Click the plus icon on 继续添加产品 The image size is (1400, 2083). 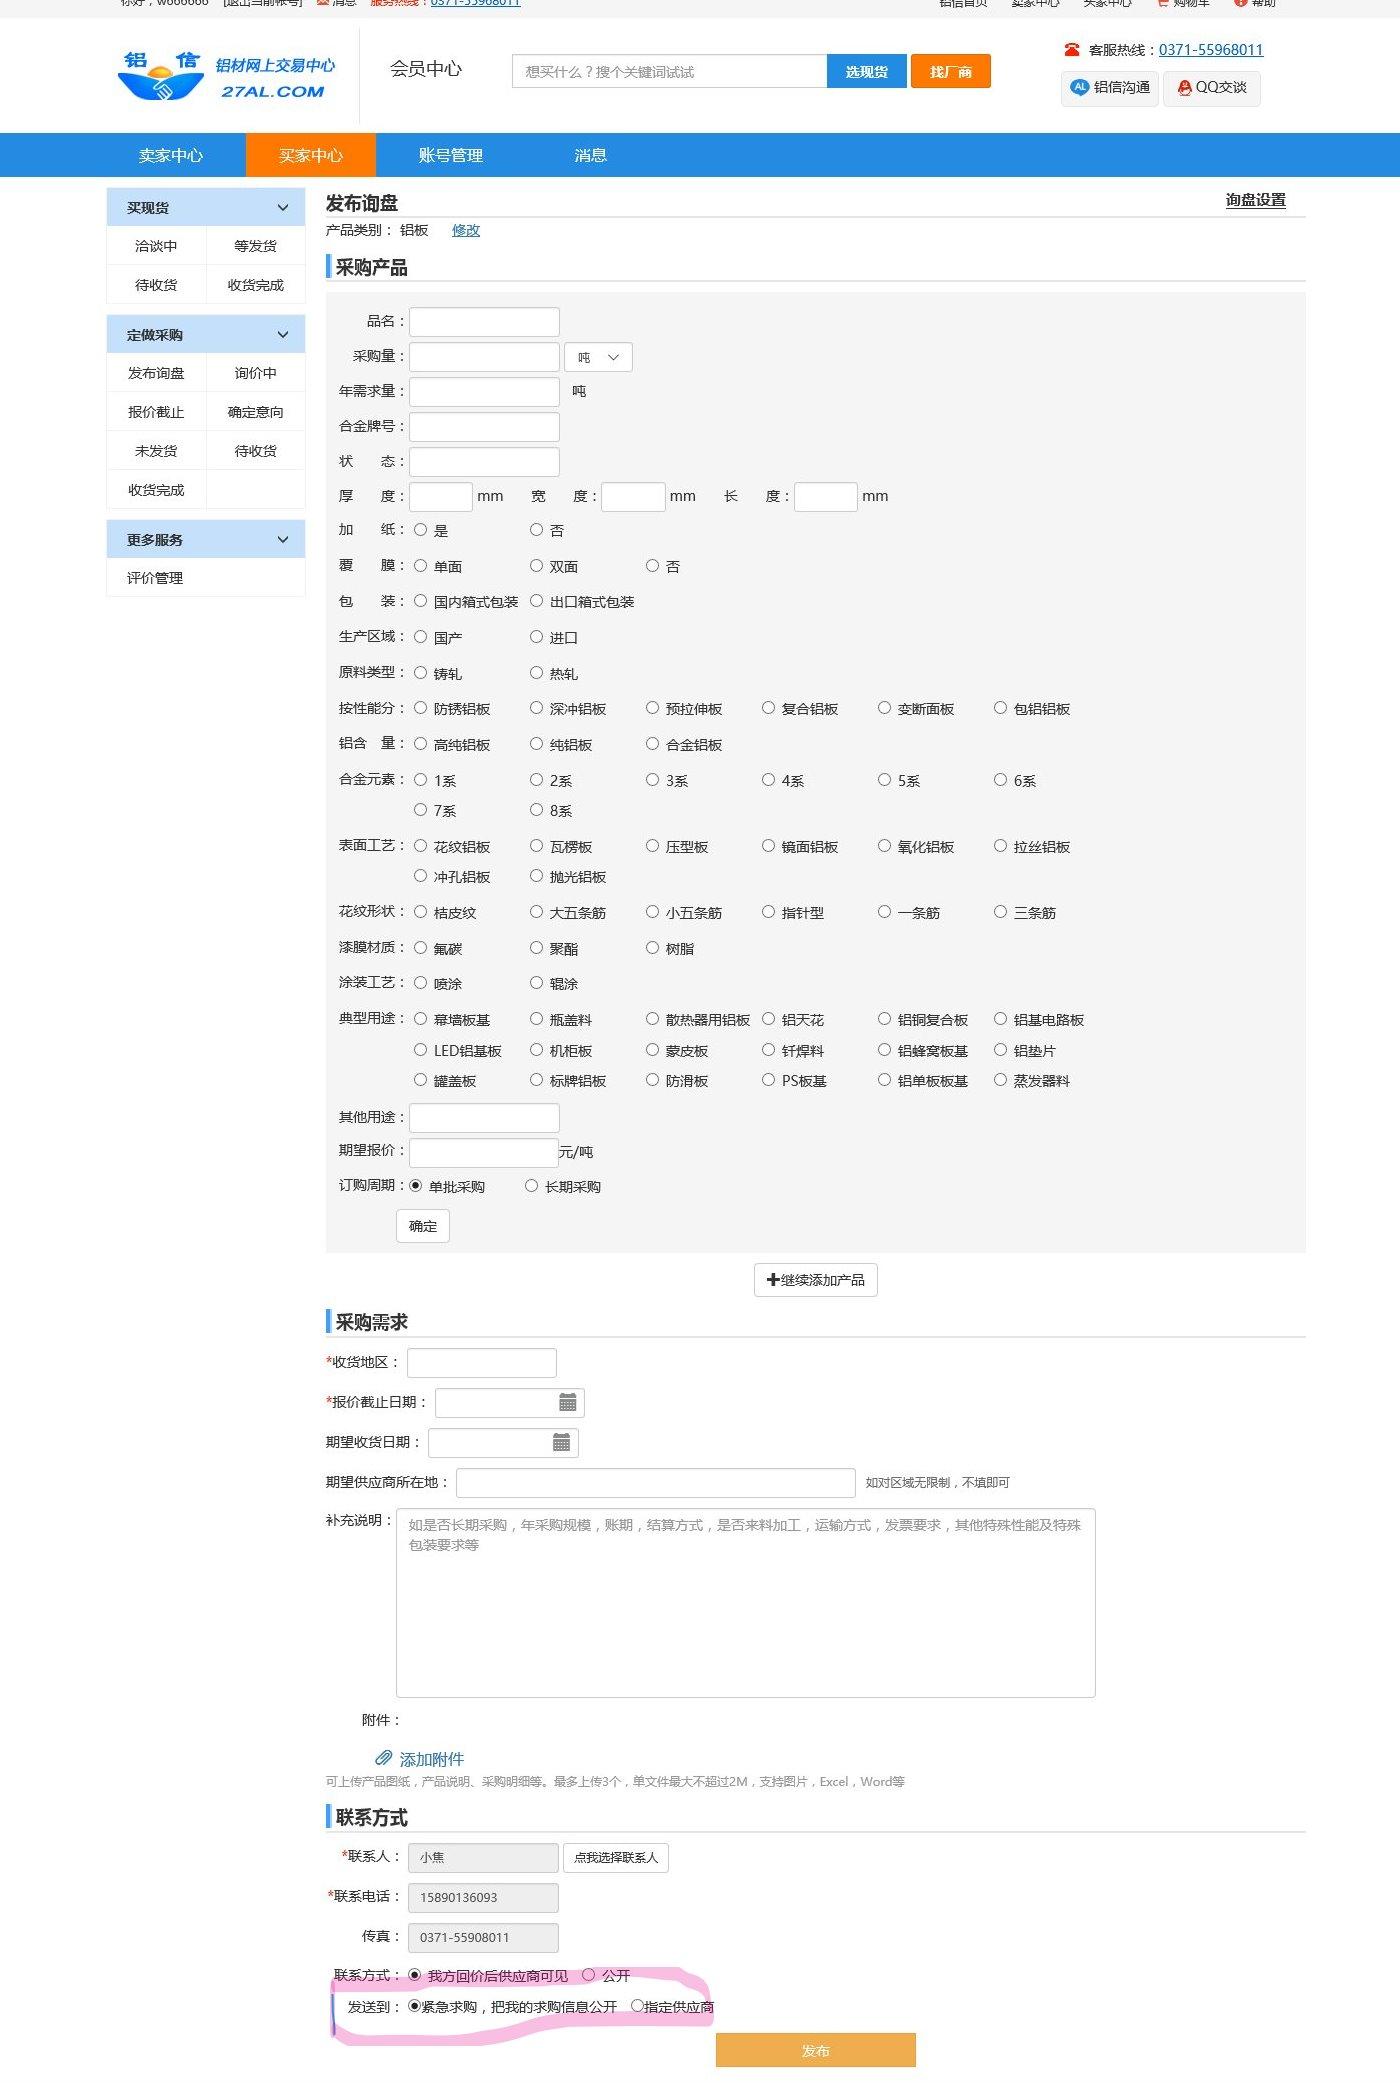click(x=773, y=1280)
